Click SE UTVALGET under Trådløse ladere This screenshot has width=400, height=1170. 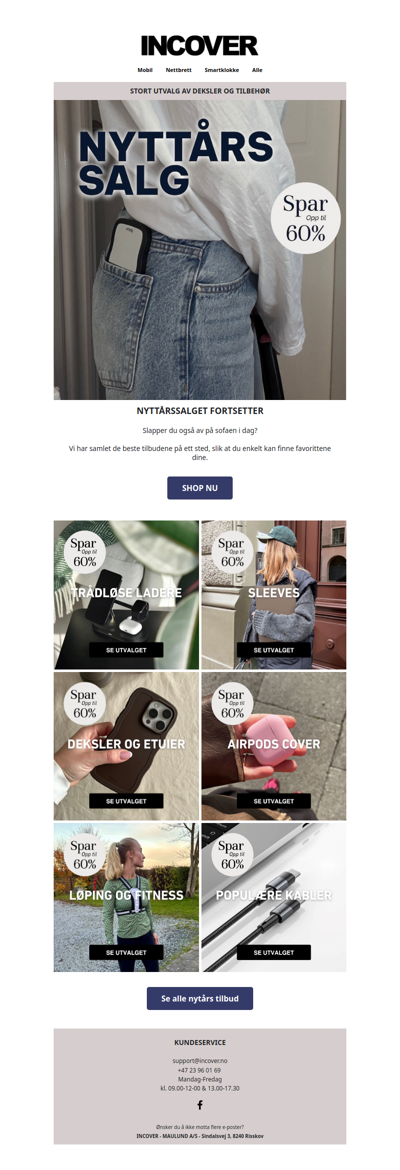click(x=126, y=650)
